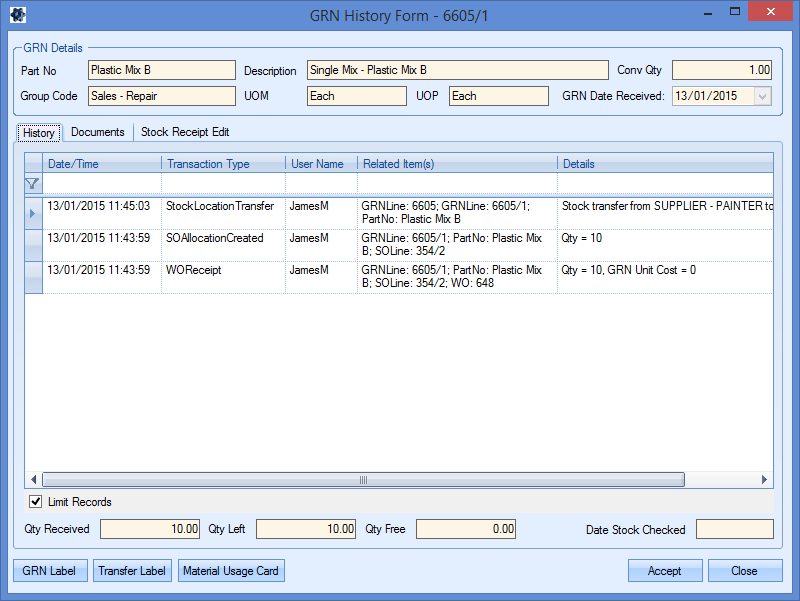Click the Date Stock Checked field
This screenshot has width=800, height=601.
click(734, 529)
